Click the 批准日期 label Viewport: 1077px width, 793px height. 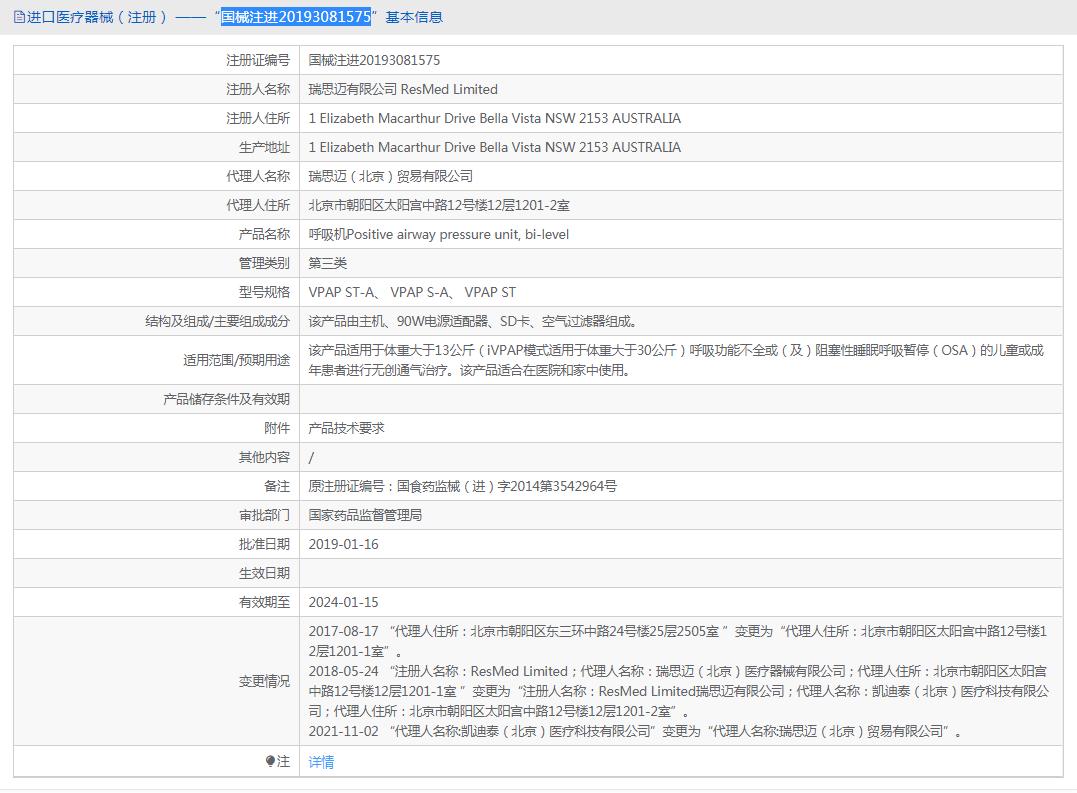coord(264,544)
